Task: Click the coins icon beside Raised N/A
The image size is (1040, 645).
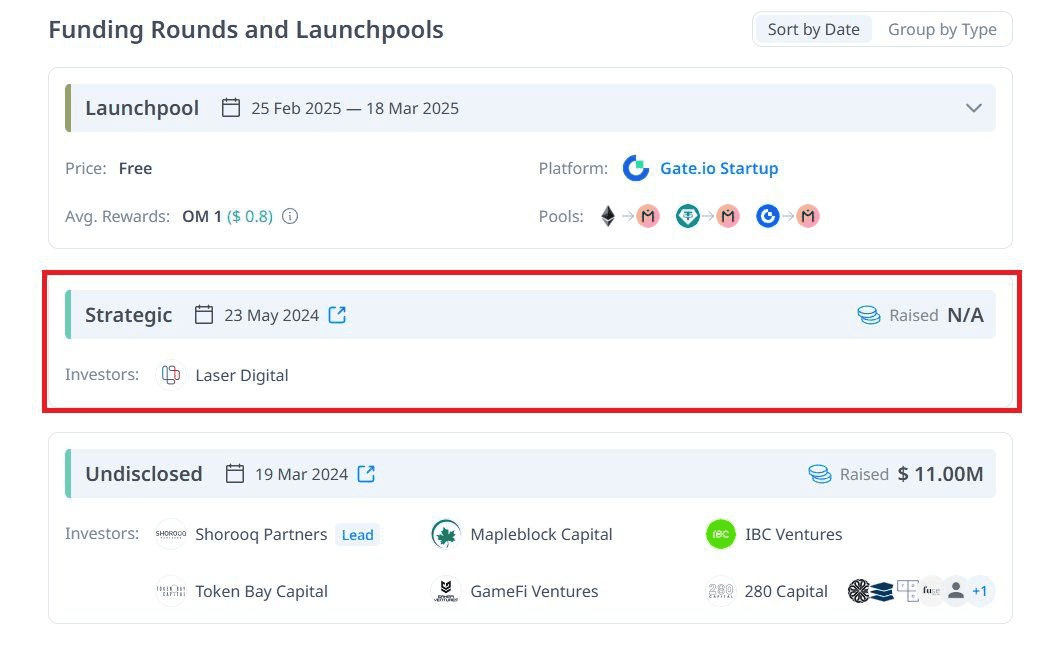Action: (x=868, y=315)
